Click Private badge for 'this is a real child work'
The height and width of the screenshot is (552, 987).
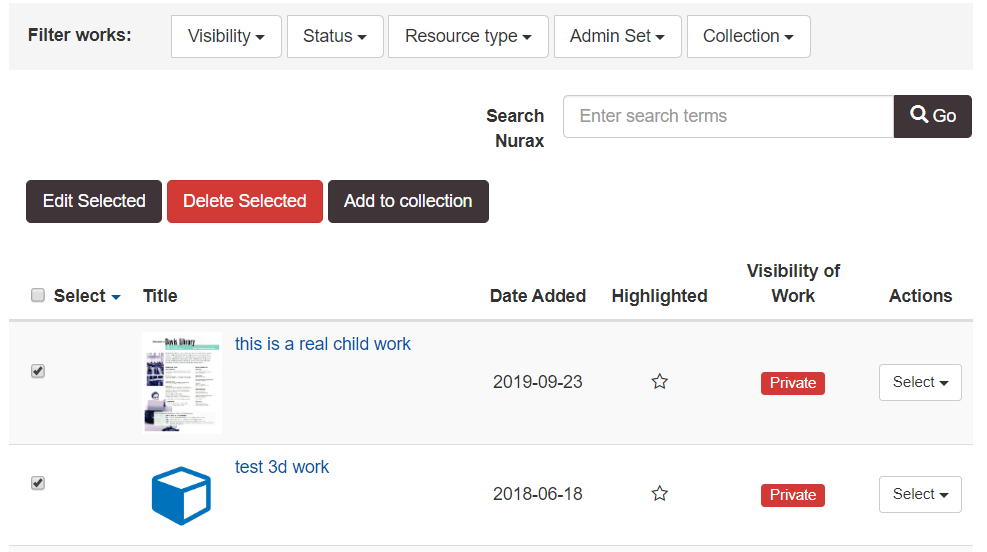point(792,383)
